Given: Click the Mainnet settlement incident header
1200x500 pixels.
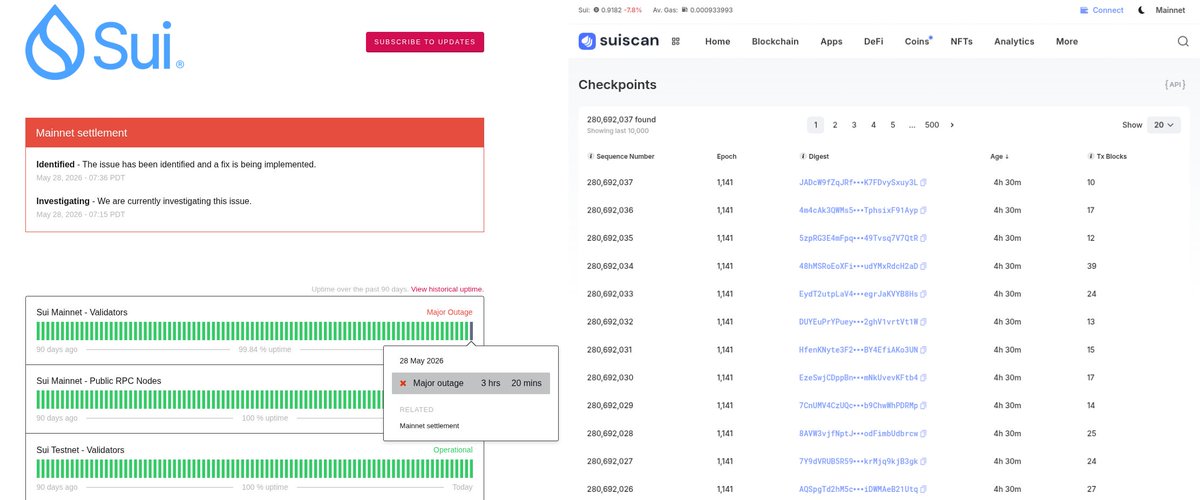Looking at the screenshot, I should [x=255, y=133].
